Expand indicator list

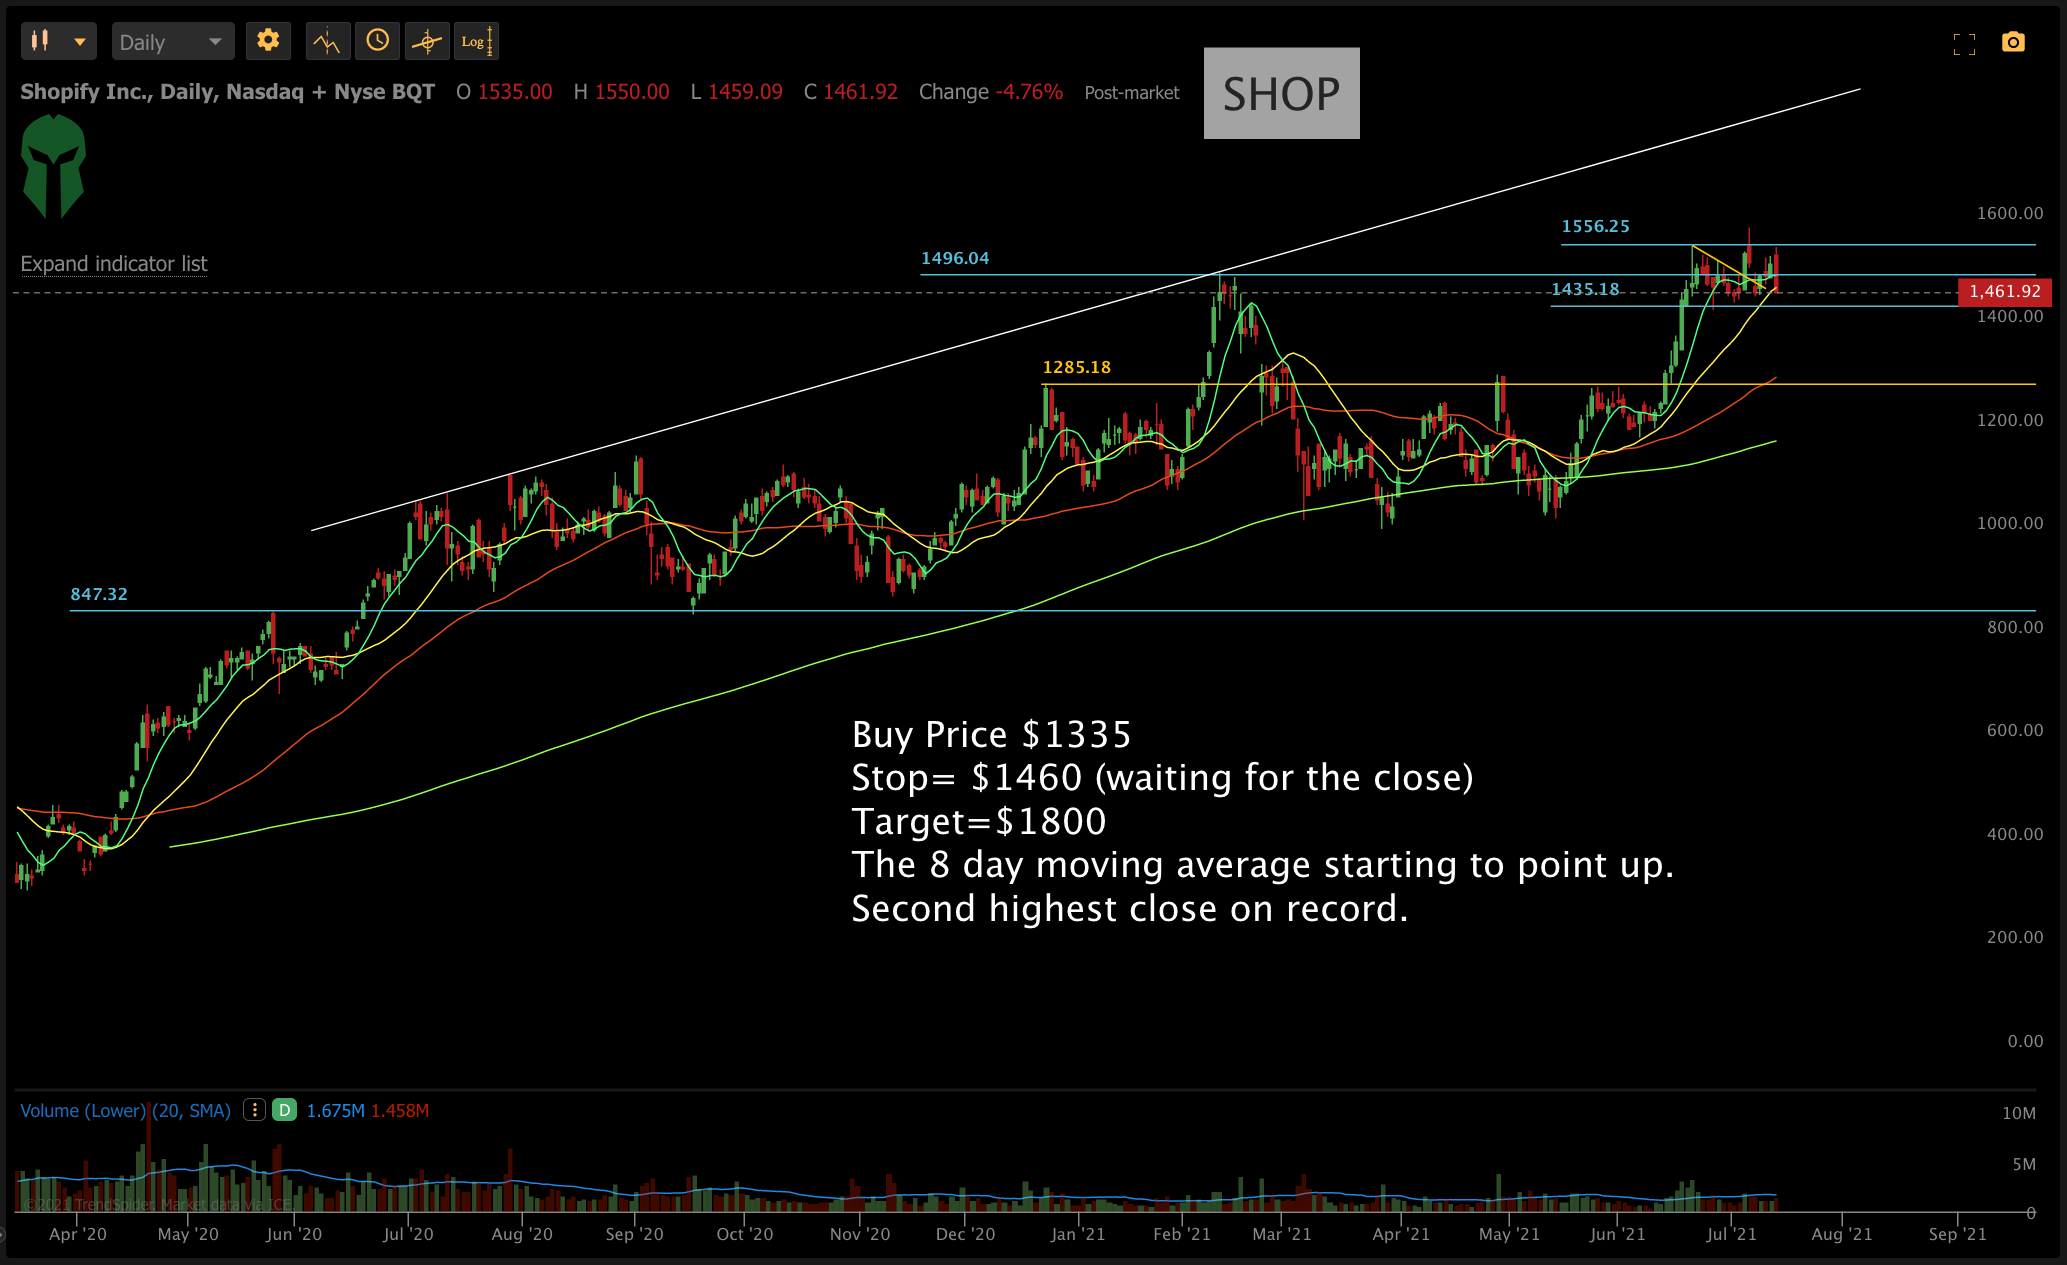tap(114, 264)
